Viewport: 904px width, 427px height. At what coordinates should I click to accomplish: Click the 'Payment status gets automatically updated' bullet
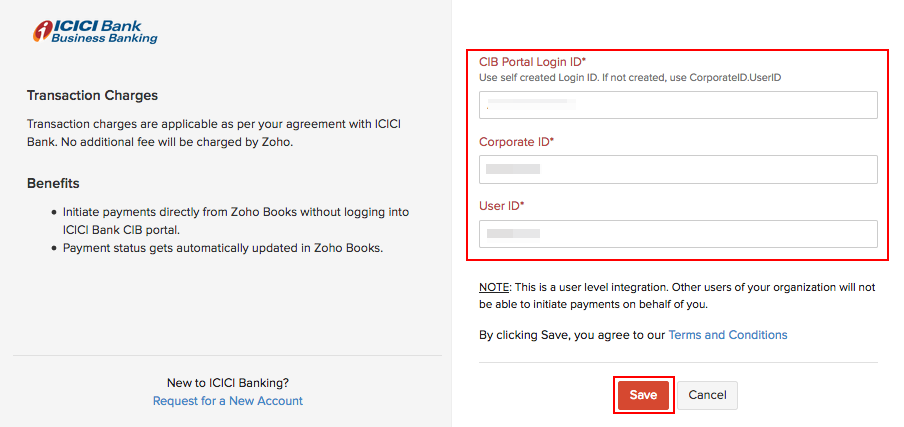click(223, 247)
